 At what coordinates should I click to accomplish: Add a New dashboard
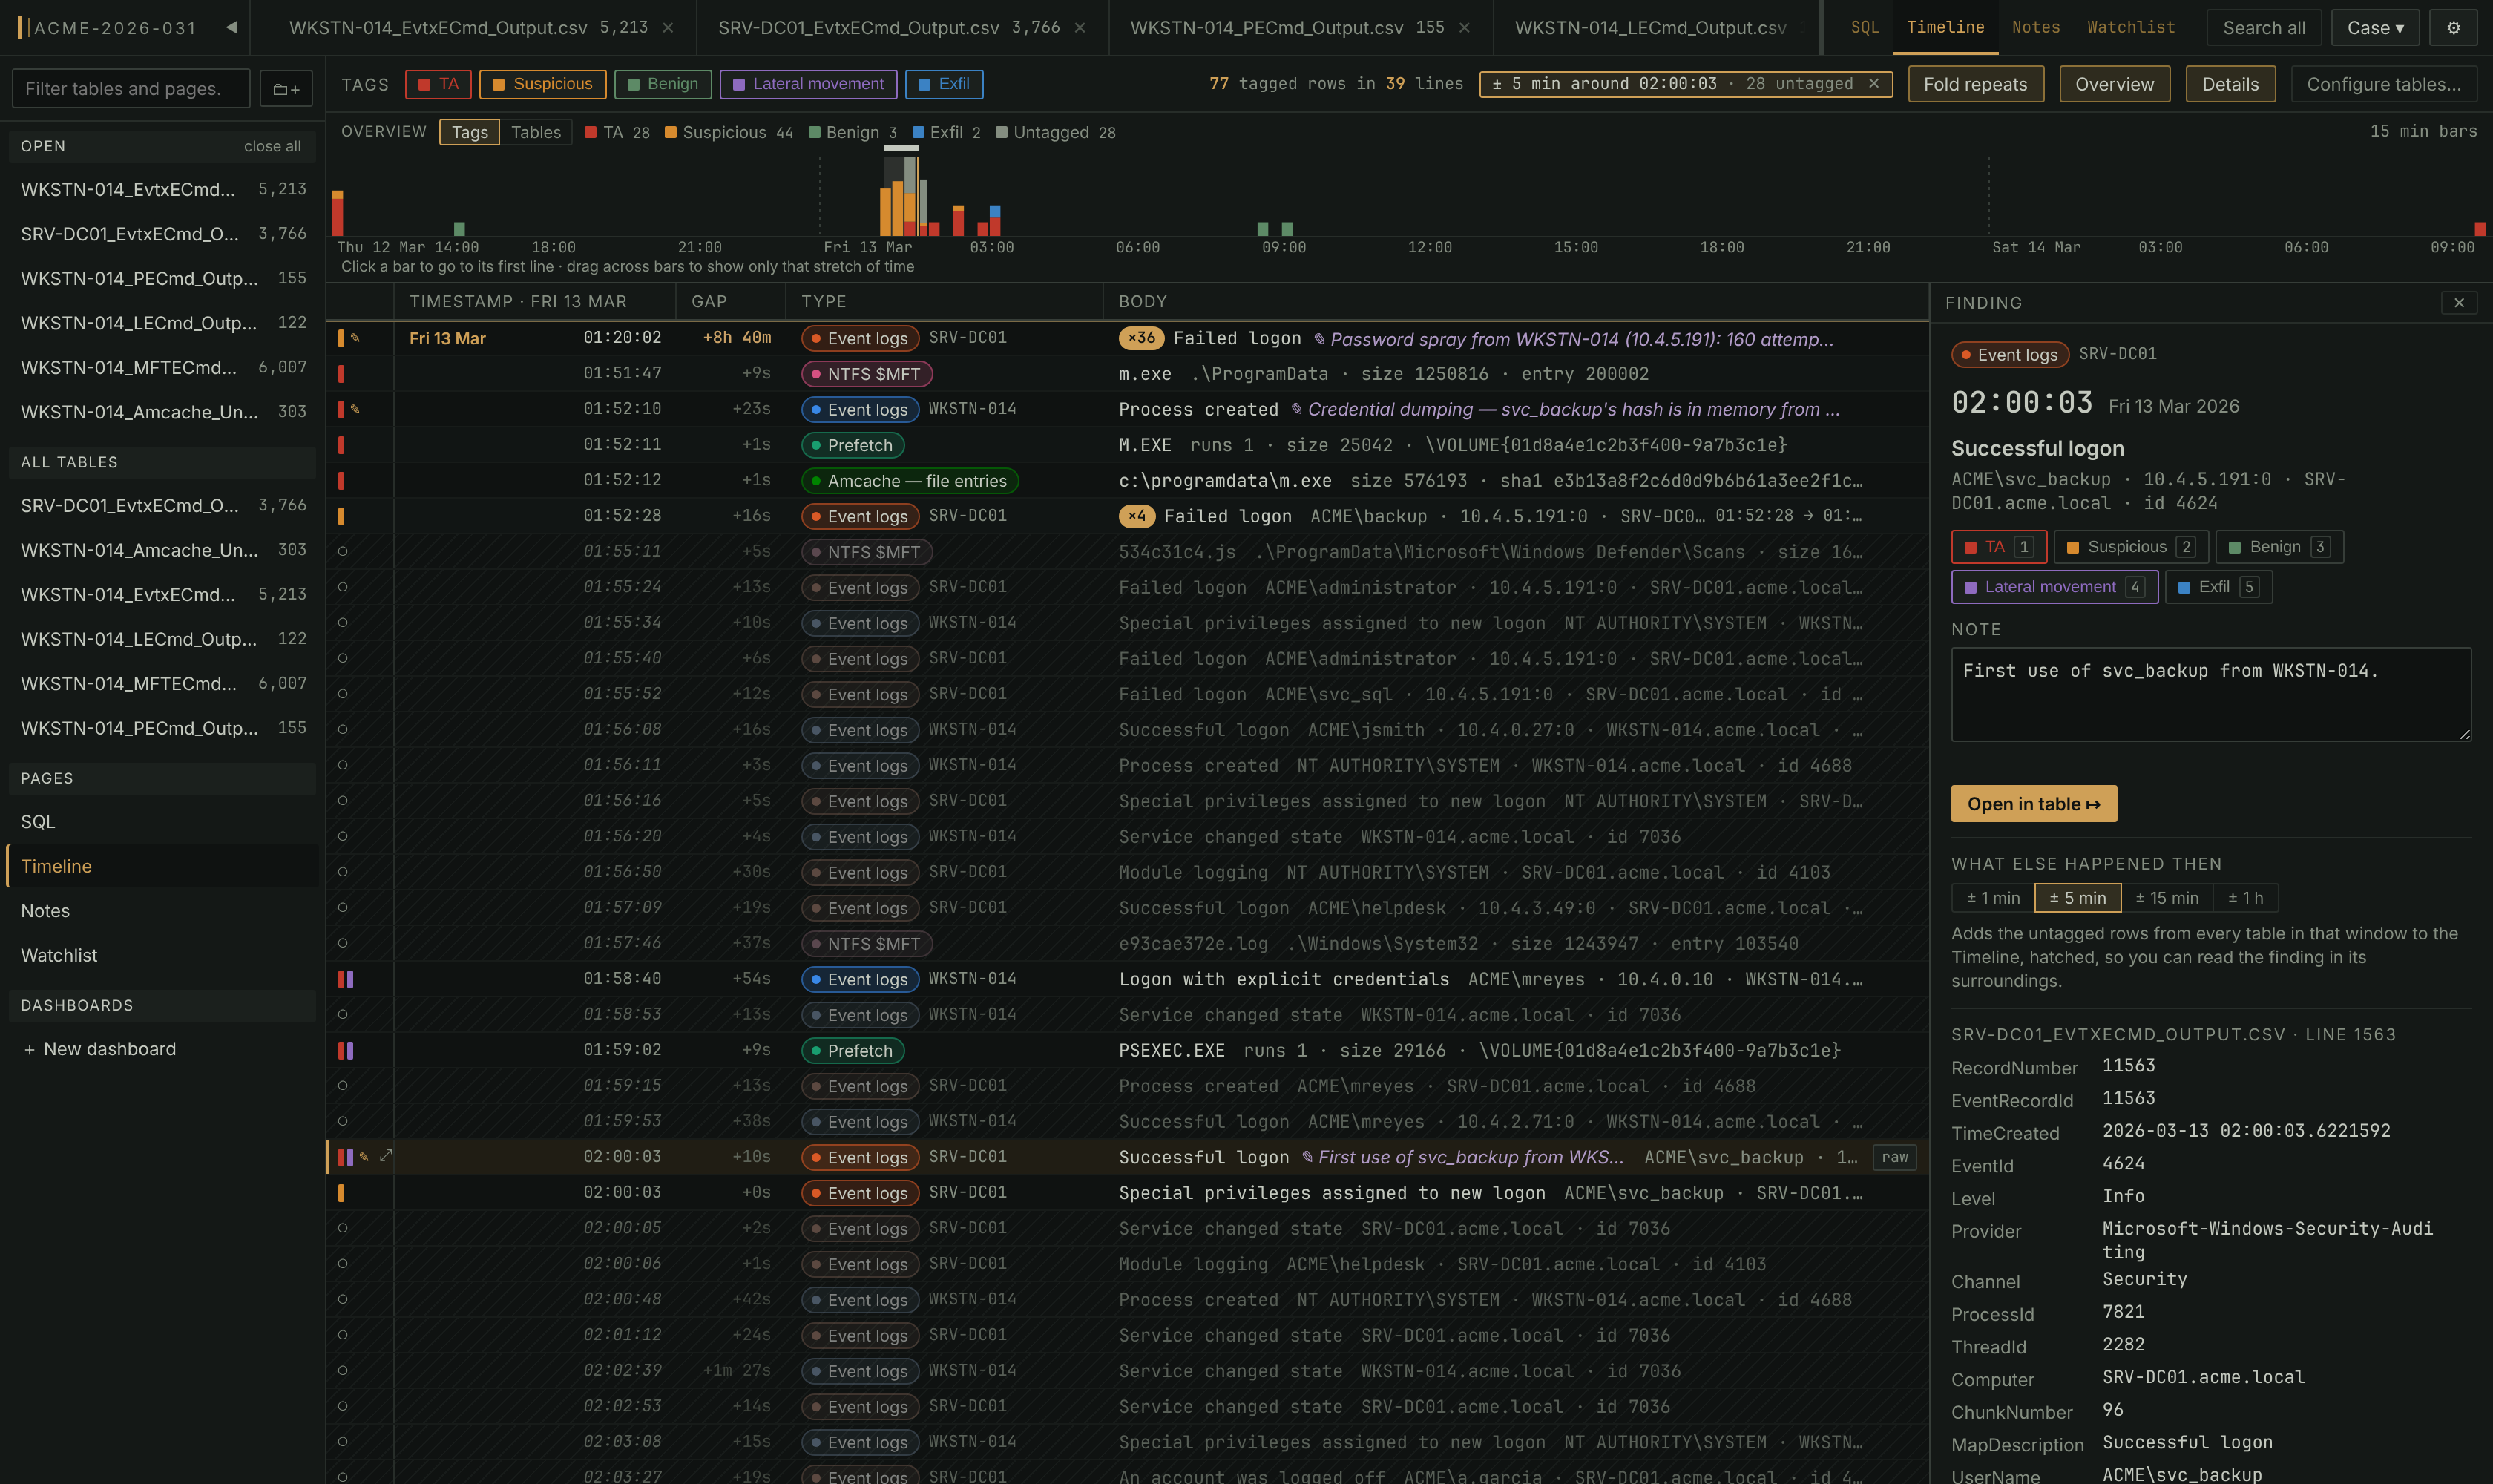pyautogui.click(x=99, y=1049)
